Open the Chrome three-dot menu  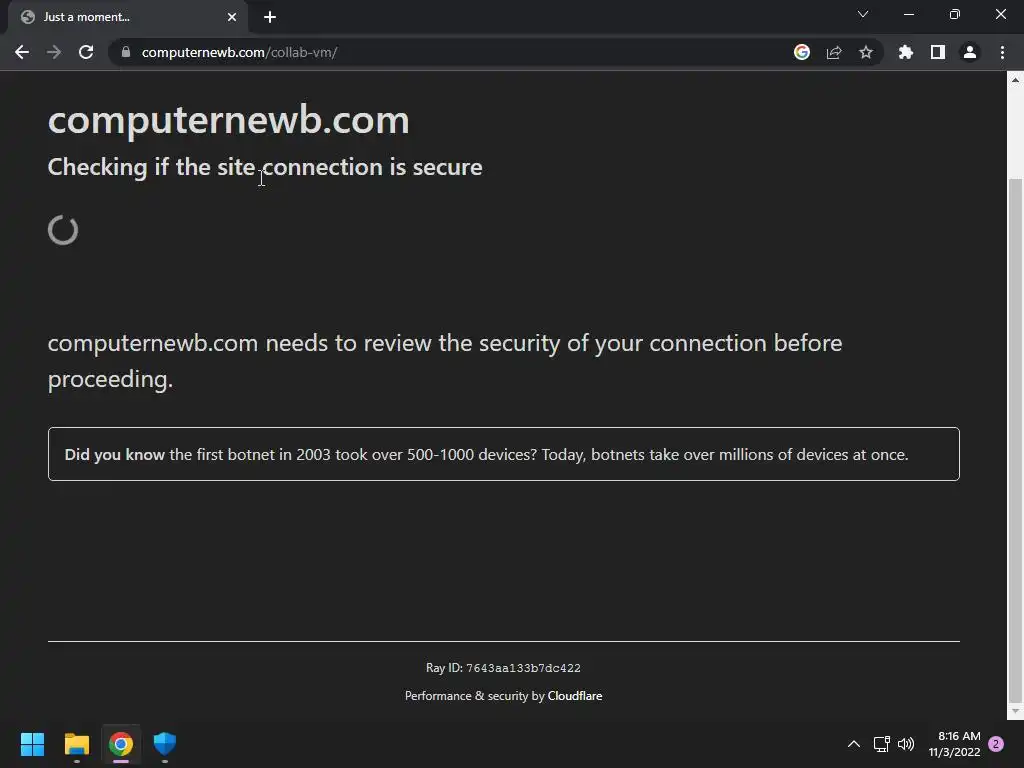(x=1002, y=52)
